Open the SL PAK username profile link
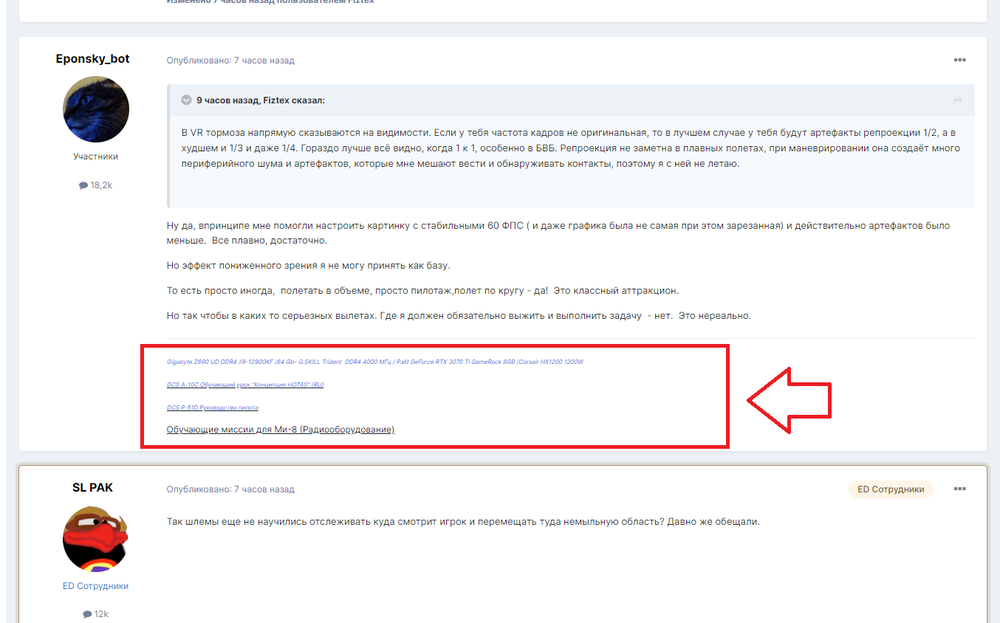Viewport: 1000px width, 623px height. (x=92, y=488)
